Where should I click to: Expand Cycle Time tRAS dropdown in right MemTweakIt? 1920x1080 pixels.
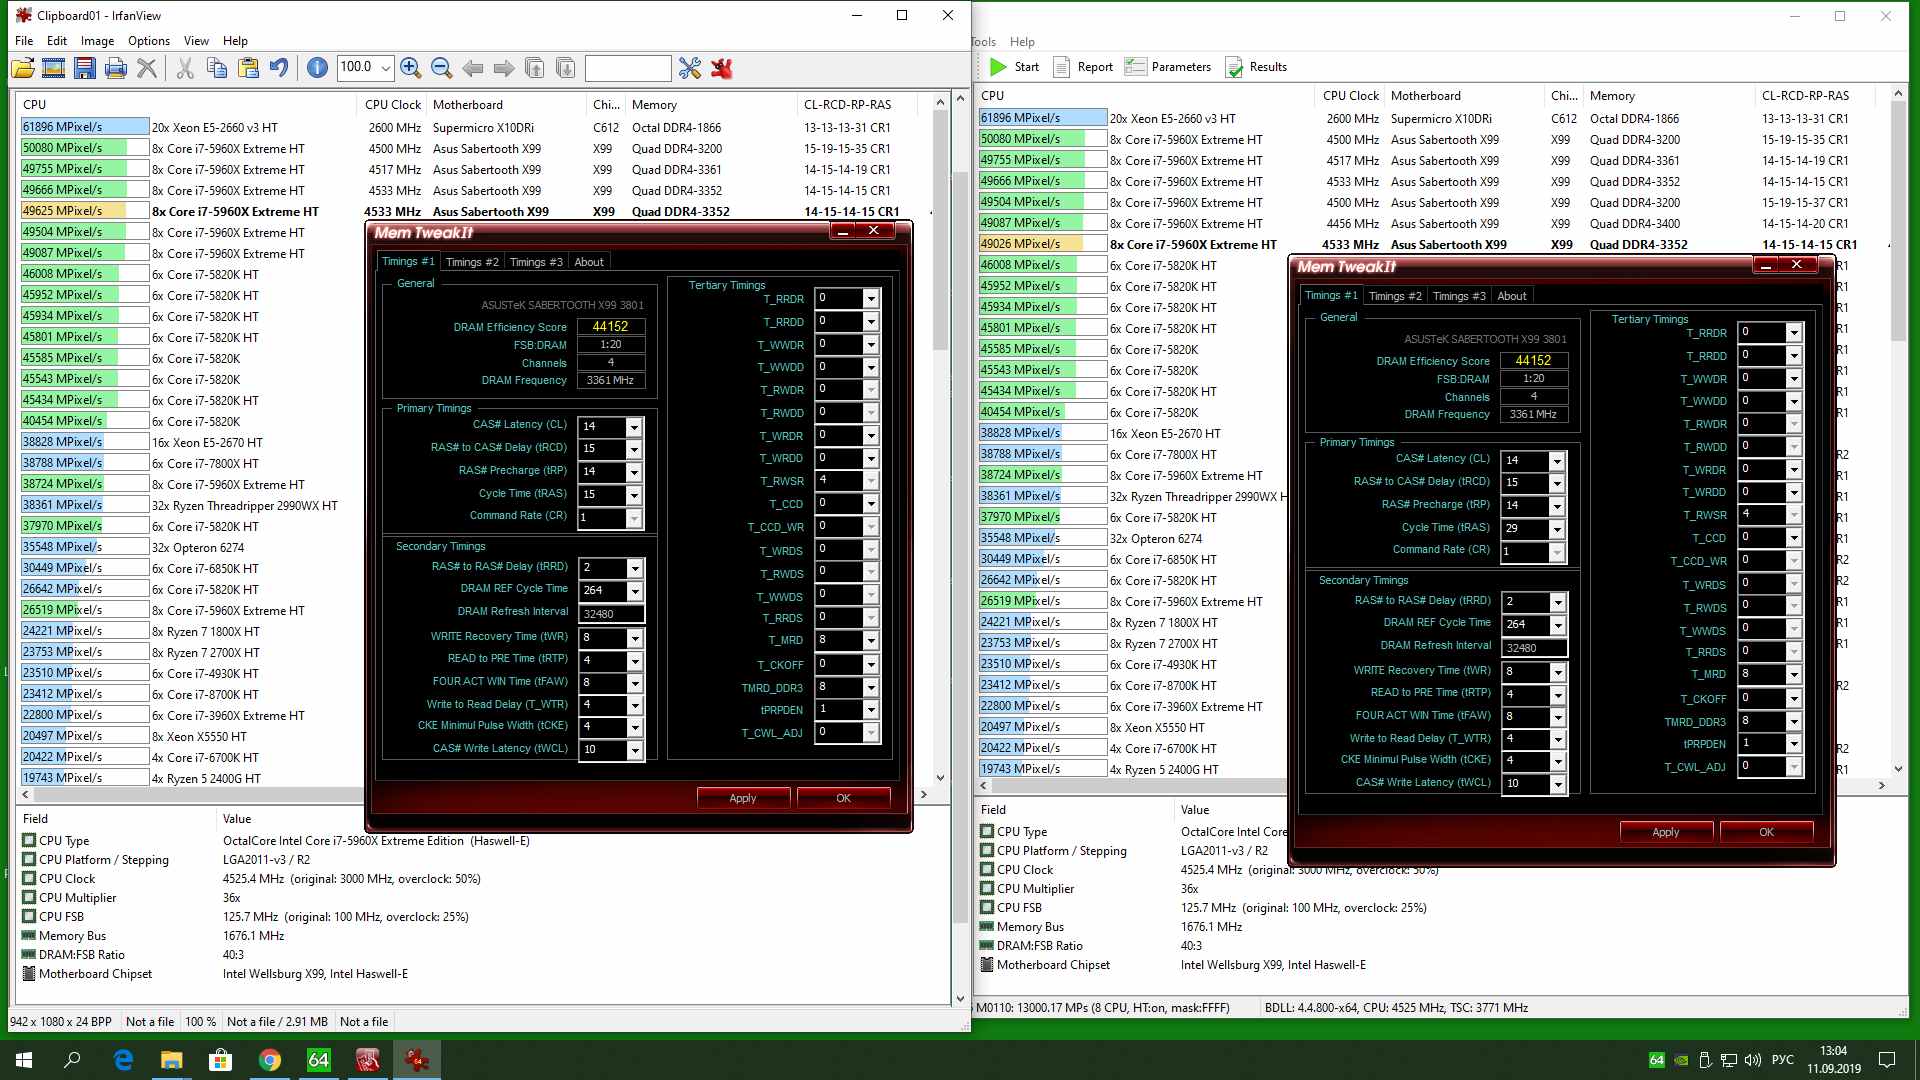pyautogui.click(x=1556, y=529)
